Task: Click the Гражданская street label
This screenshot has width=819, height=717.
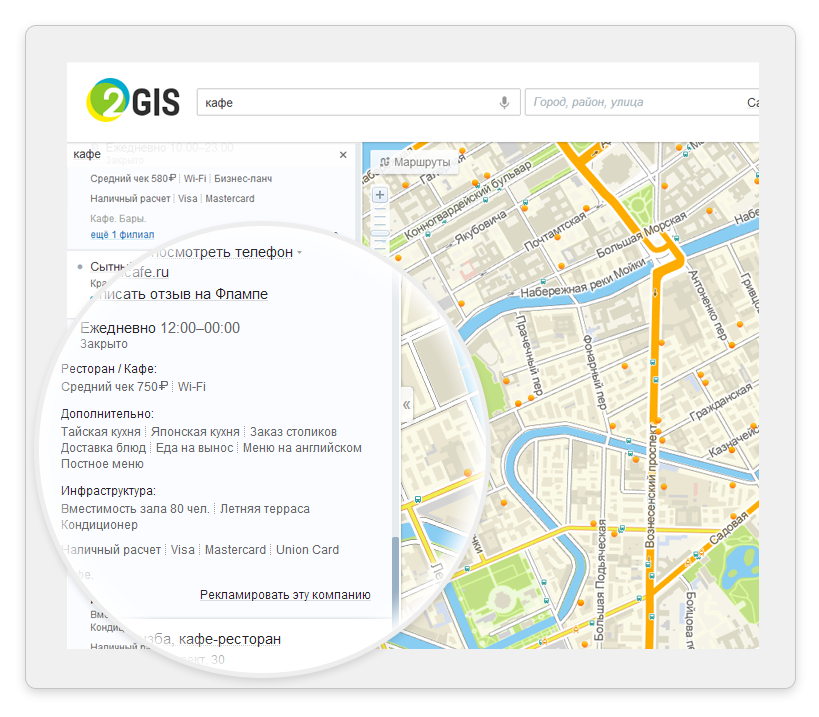Action: tap(721, 402)
